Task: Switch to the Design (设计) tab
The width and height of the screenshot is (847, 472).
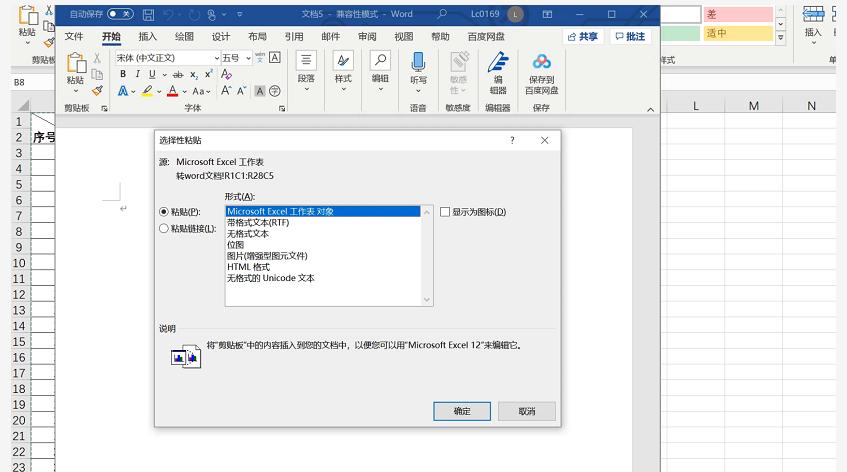Action: (x=220, y=36)
